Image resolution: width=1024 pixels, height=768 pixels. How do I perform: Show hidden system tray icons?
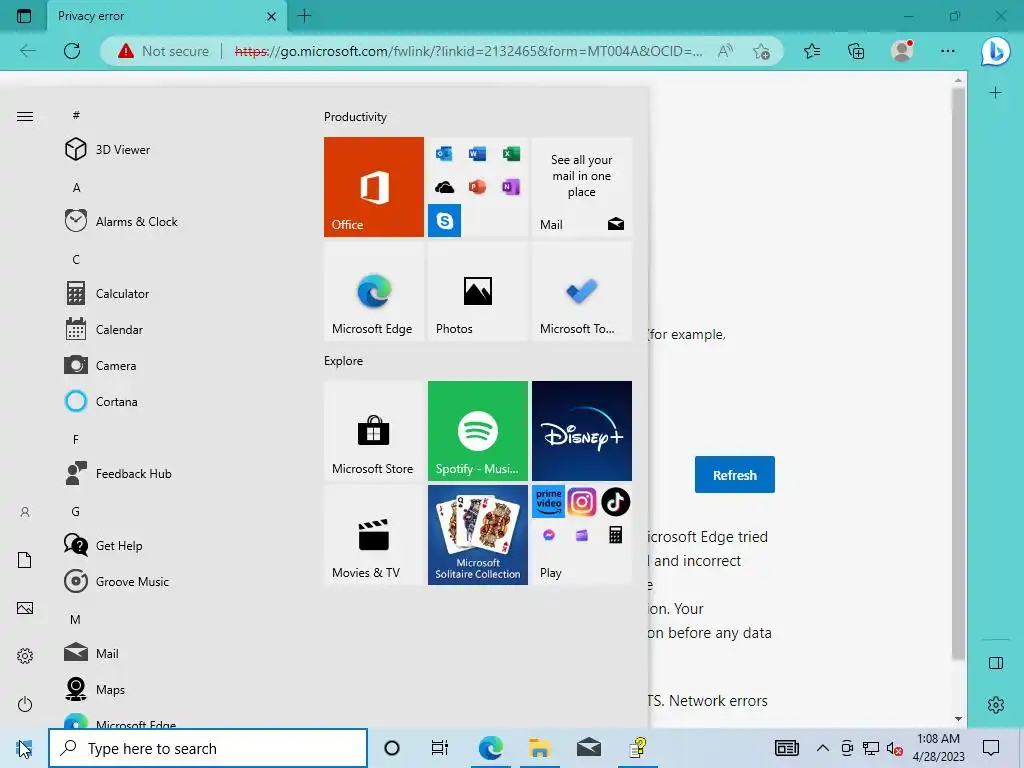pyautogui.click(x=823, y=748)
